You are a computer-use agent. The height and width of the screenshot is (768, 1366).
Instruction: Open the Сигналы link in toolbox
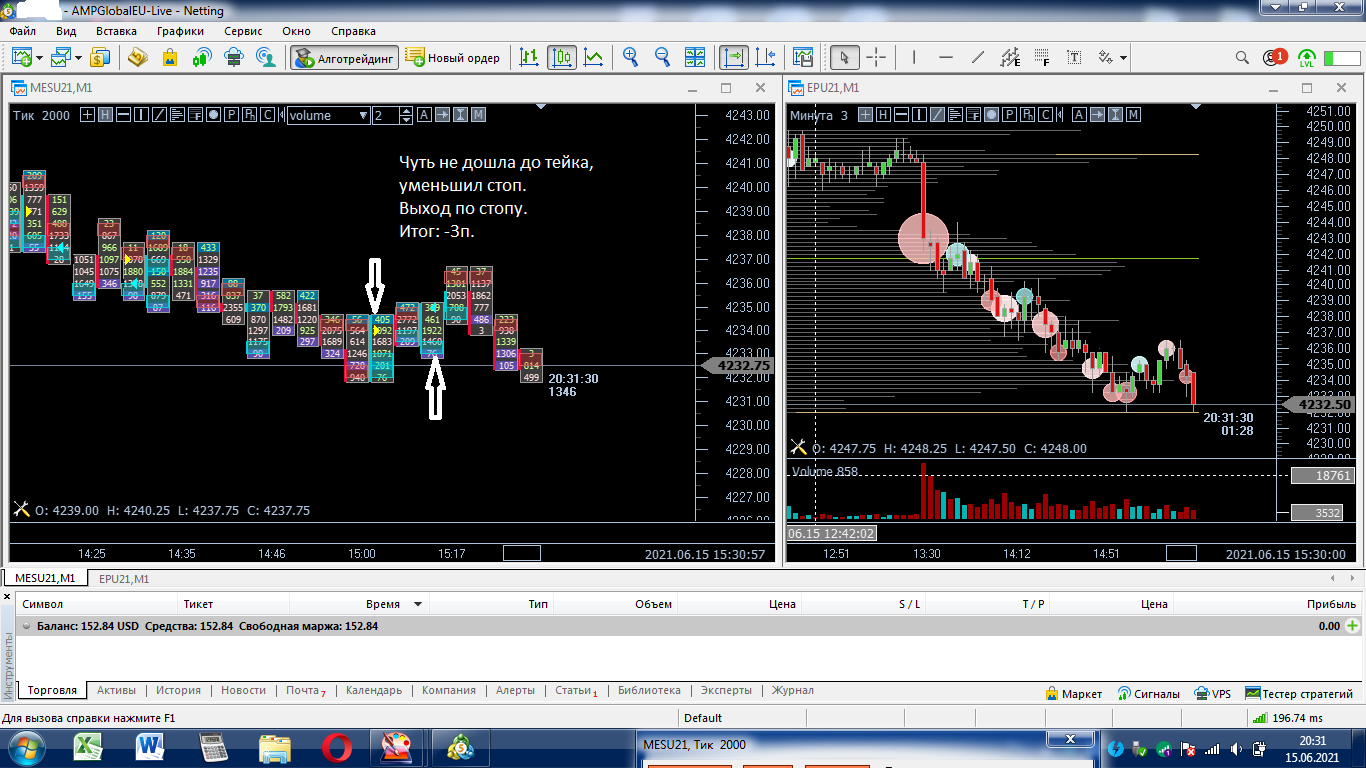[x=1149, y=693]
